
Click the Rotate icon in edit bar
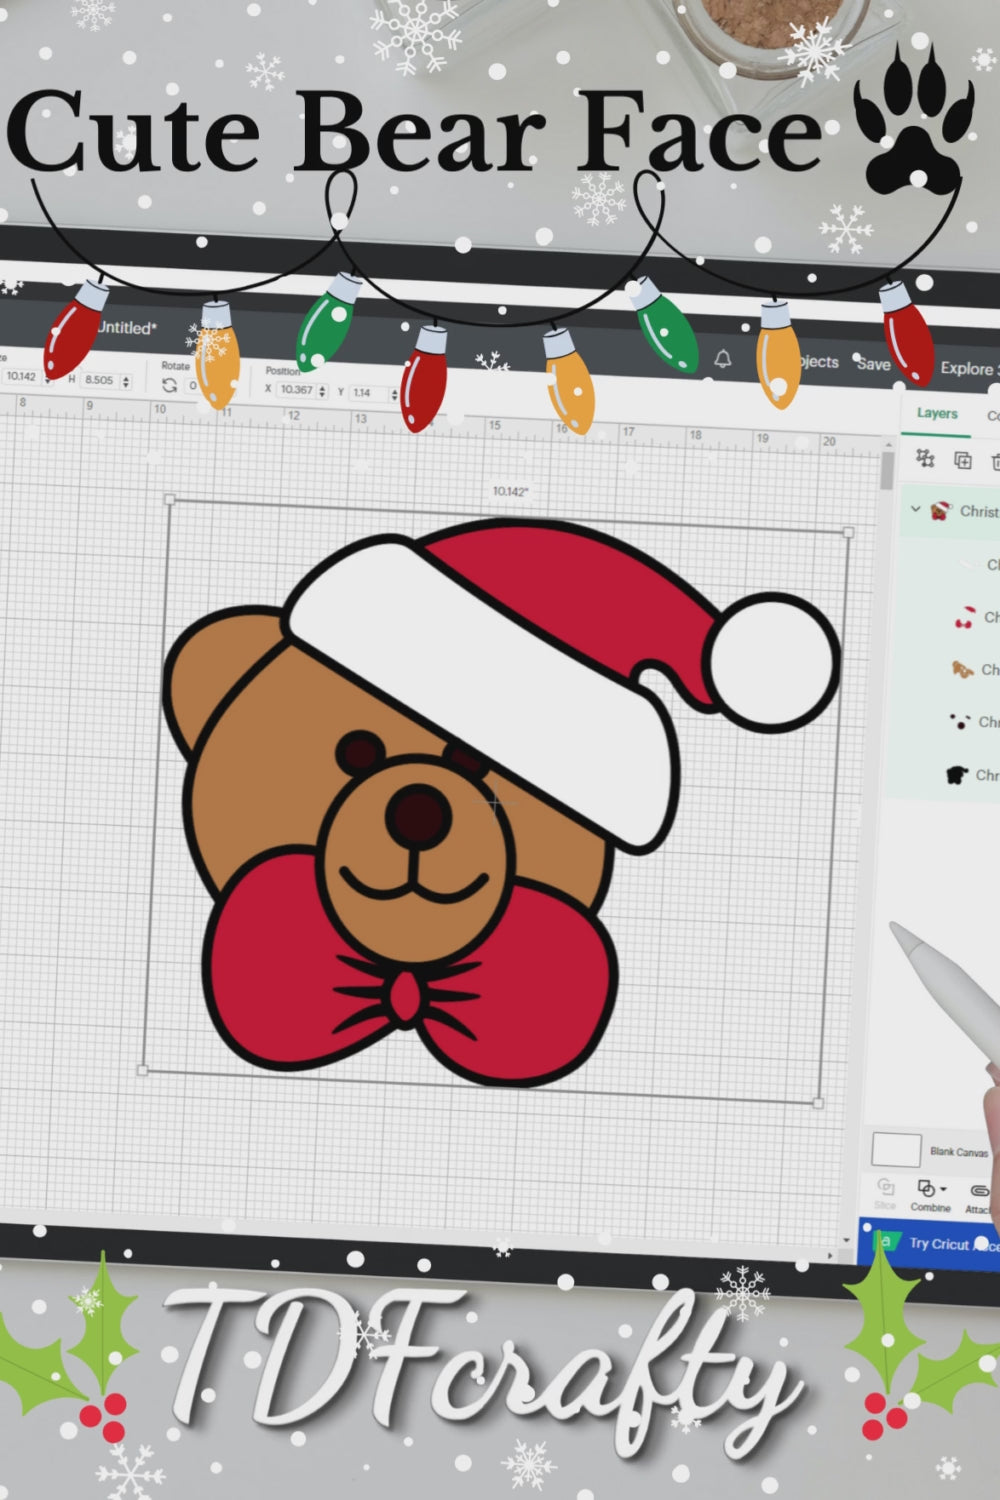(x=169, y=385)
